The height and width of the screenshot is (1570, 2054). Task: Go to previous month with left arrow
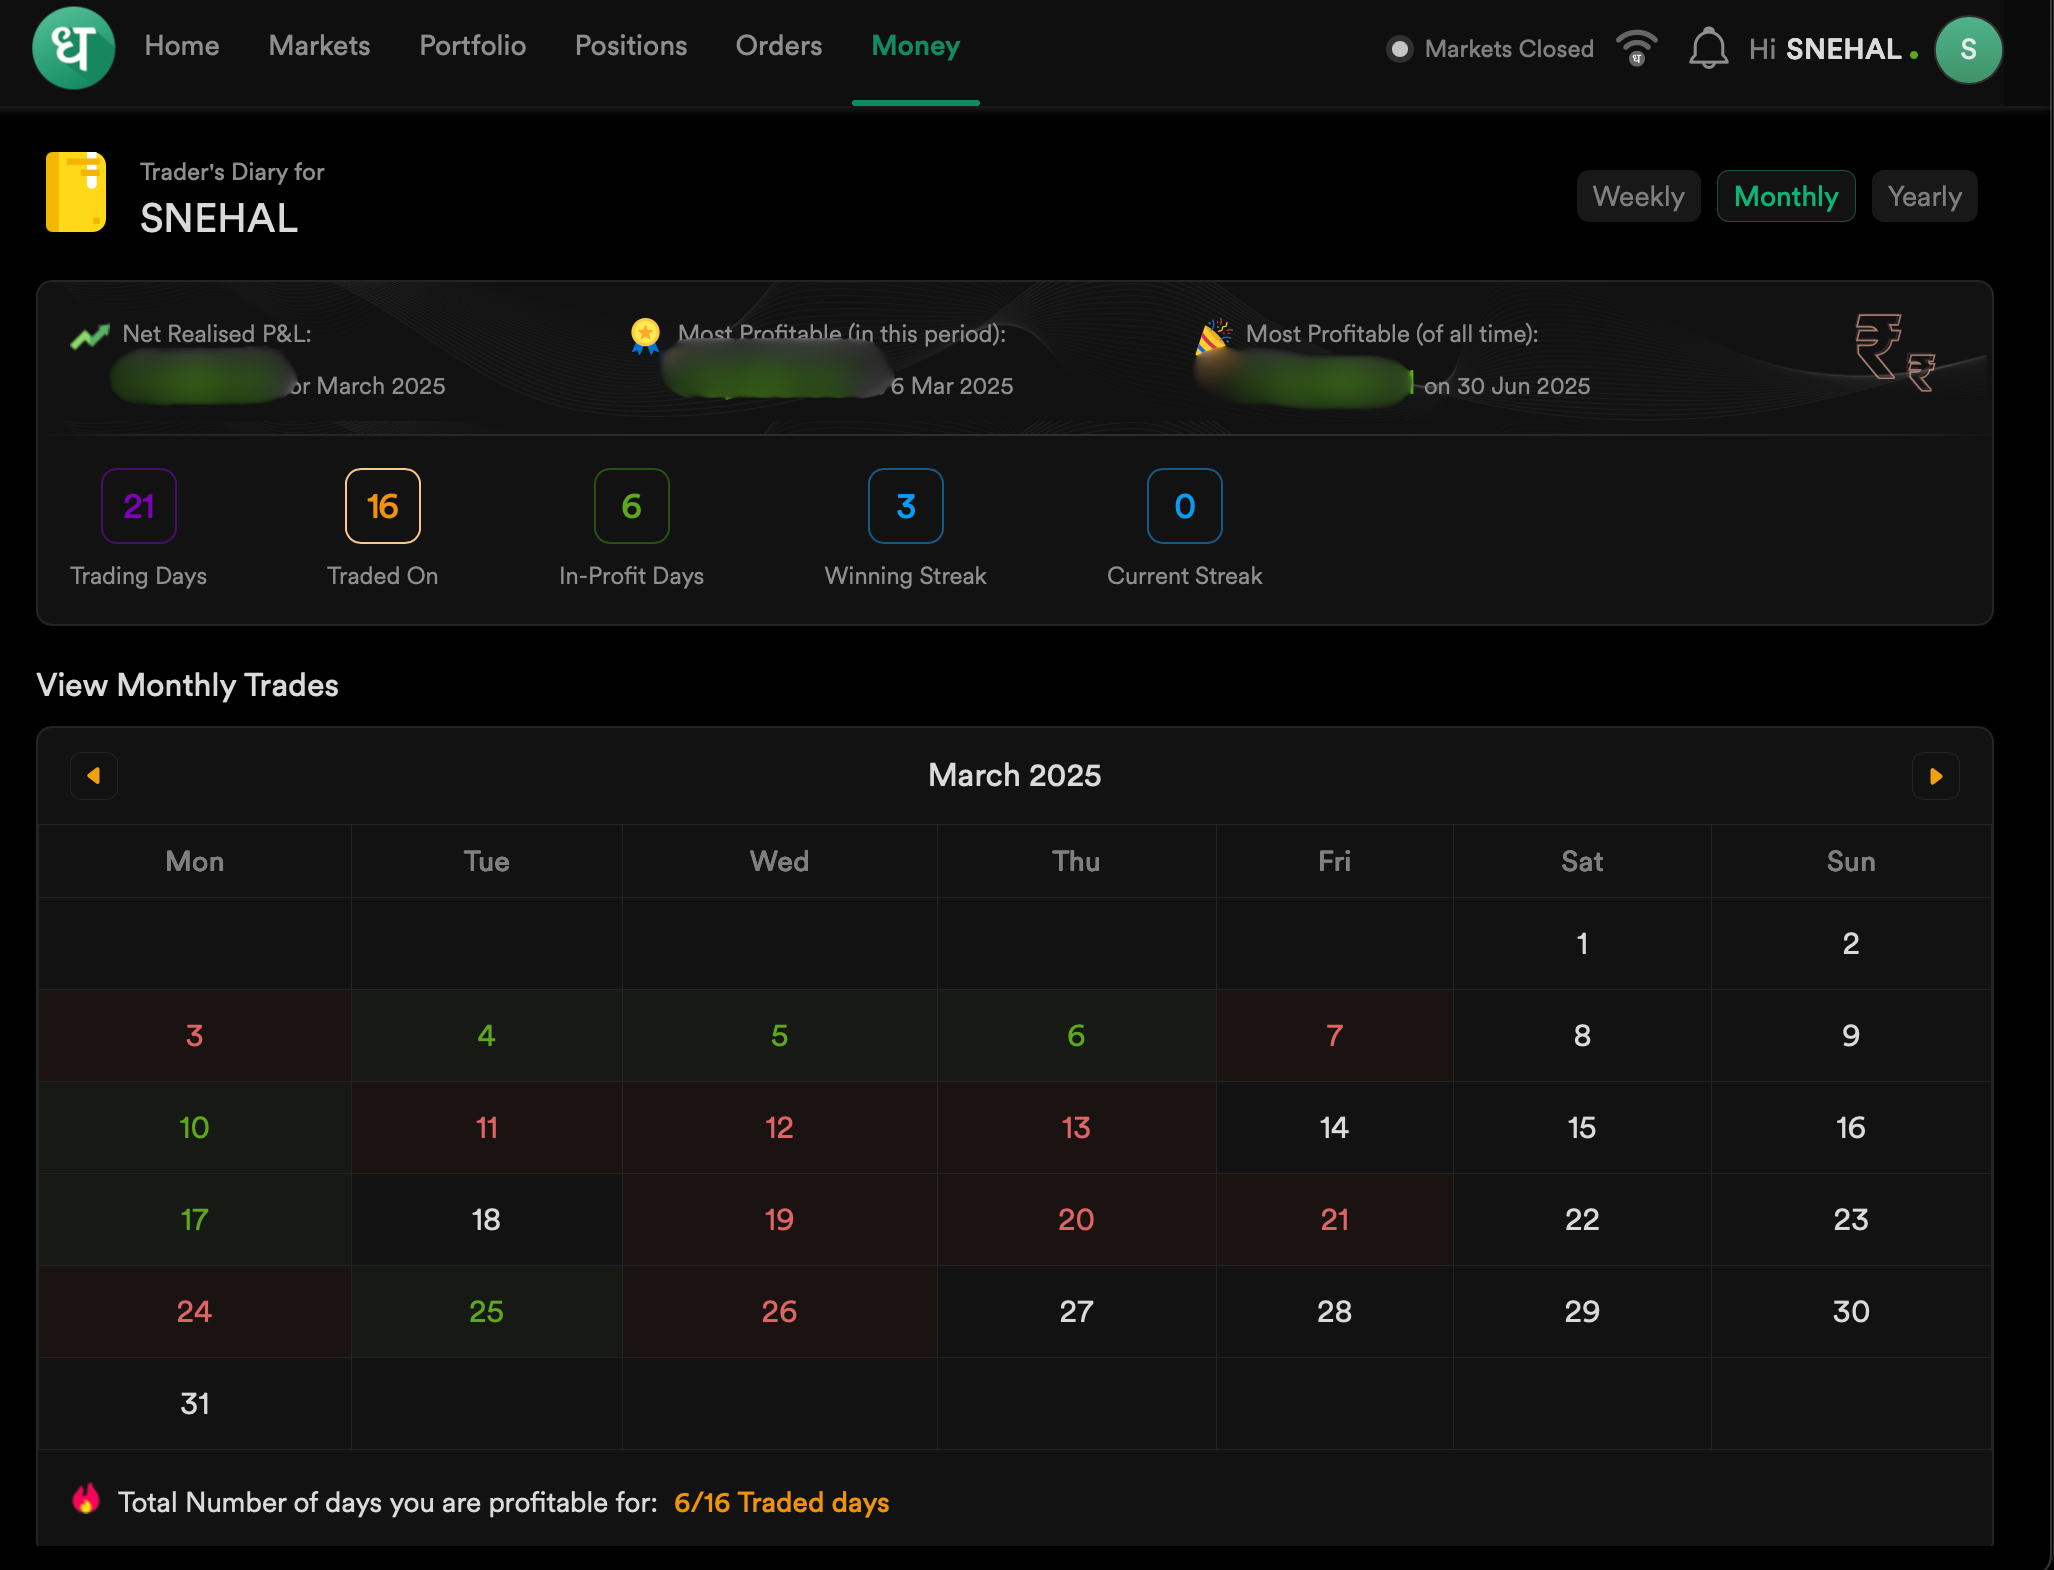click(94, 776)
